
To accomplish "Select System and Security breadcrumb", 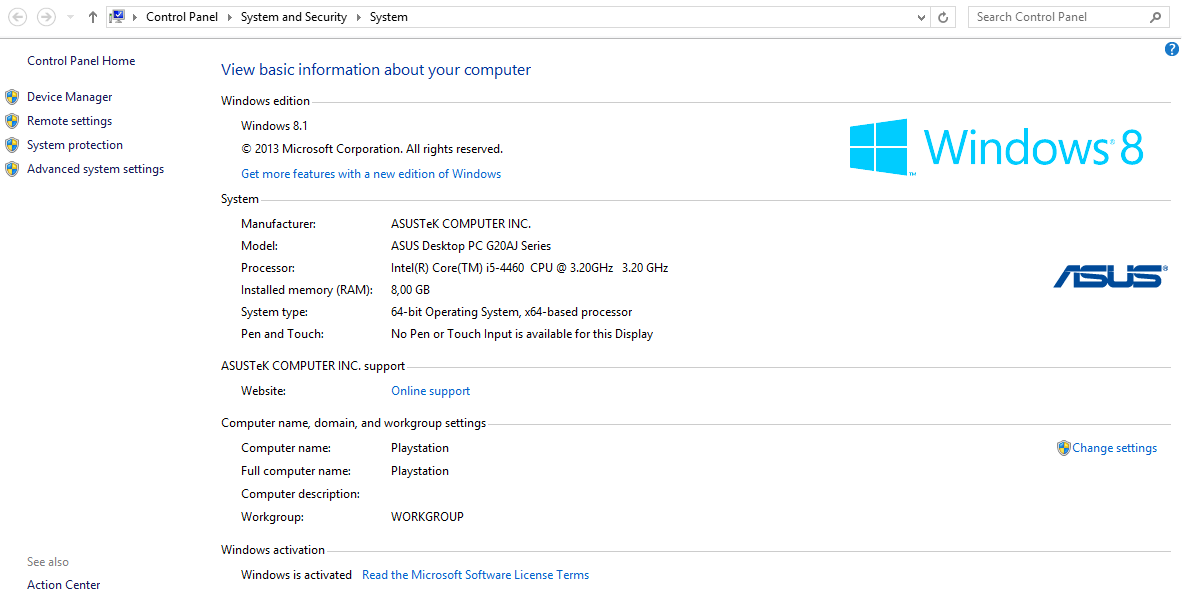I will coord(294,17).
